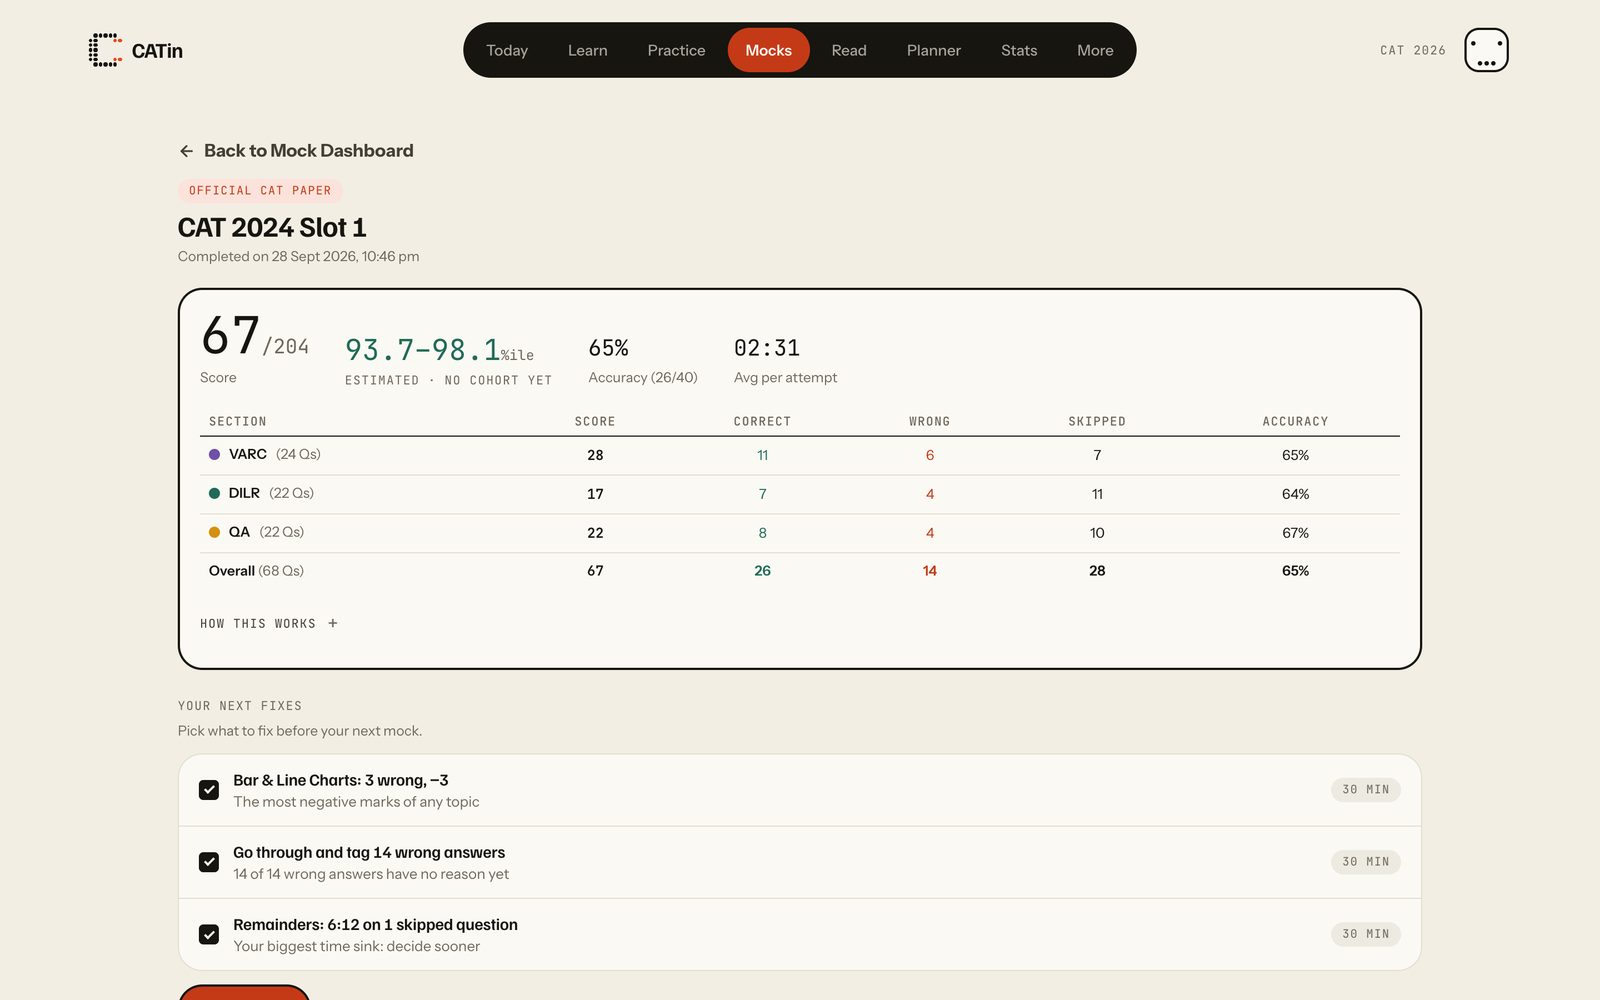Click the green DILR section dot
Viewport: 1600px width, 1000px height.
(x=214, y=493)
